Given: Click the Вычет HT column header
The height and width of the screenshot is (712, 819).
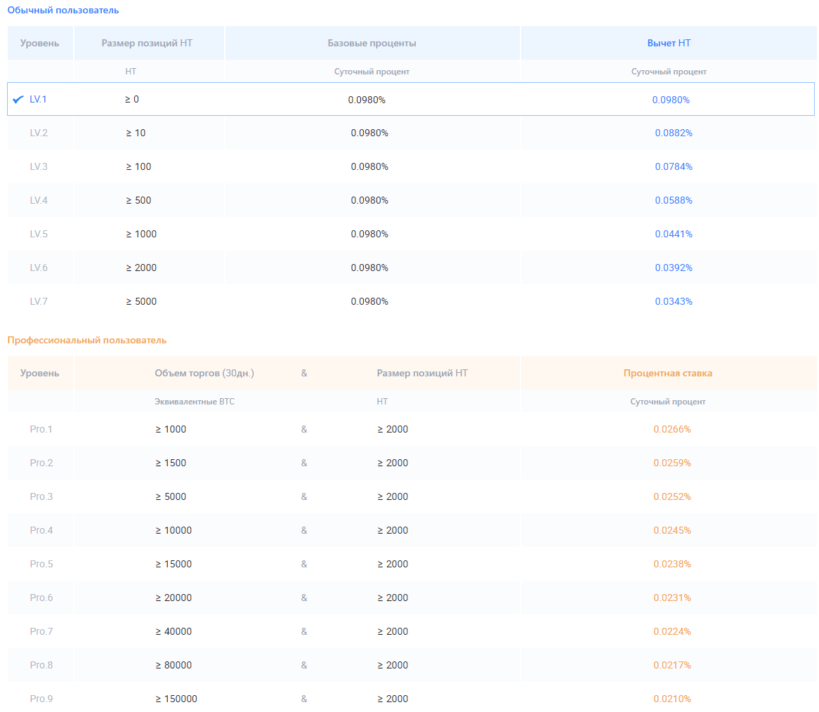Looking at the screenshot, I should pyautogui.click(x=668, y=43).
